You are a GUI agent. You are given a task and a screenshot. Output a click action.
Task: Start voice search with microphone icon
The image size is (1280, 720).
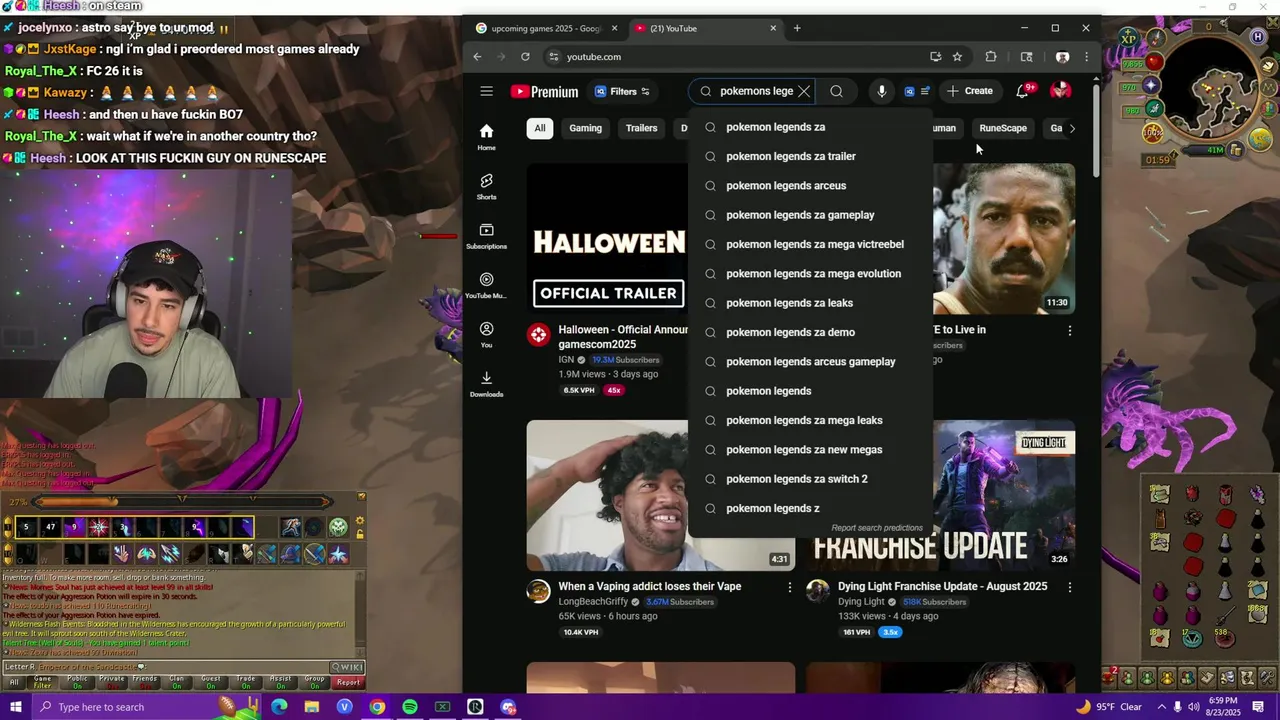[881, 91]
